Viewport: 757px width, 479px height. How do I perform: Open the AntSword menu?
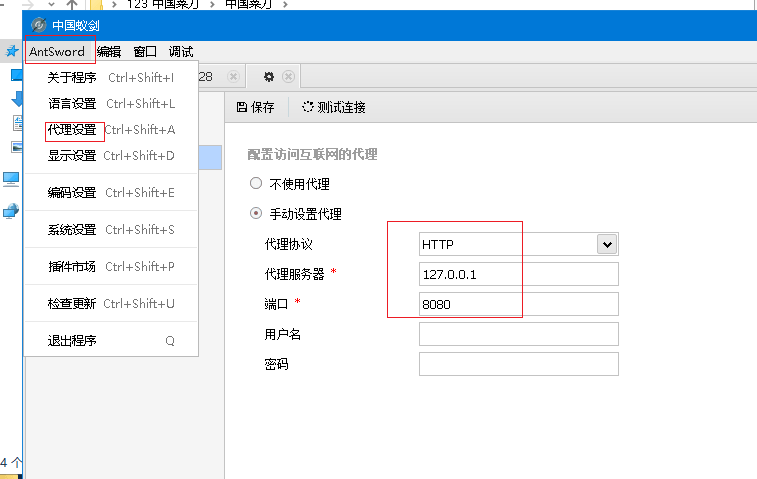click(x=57, y=51)
